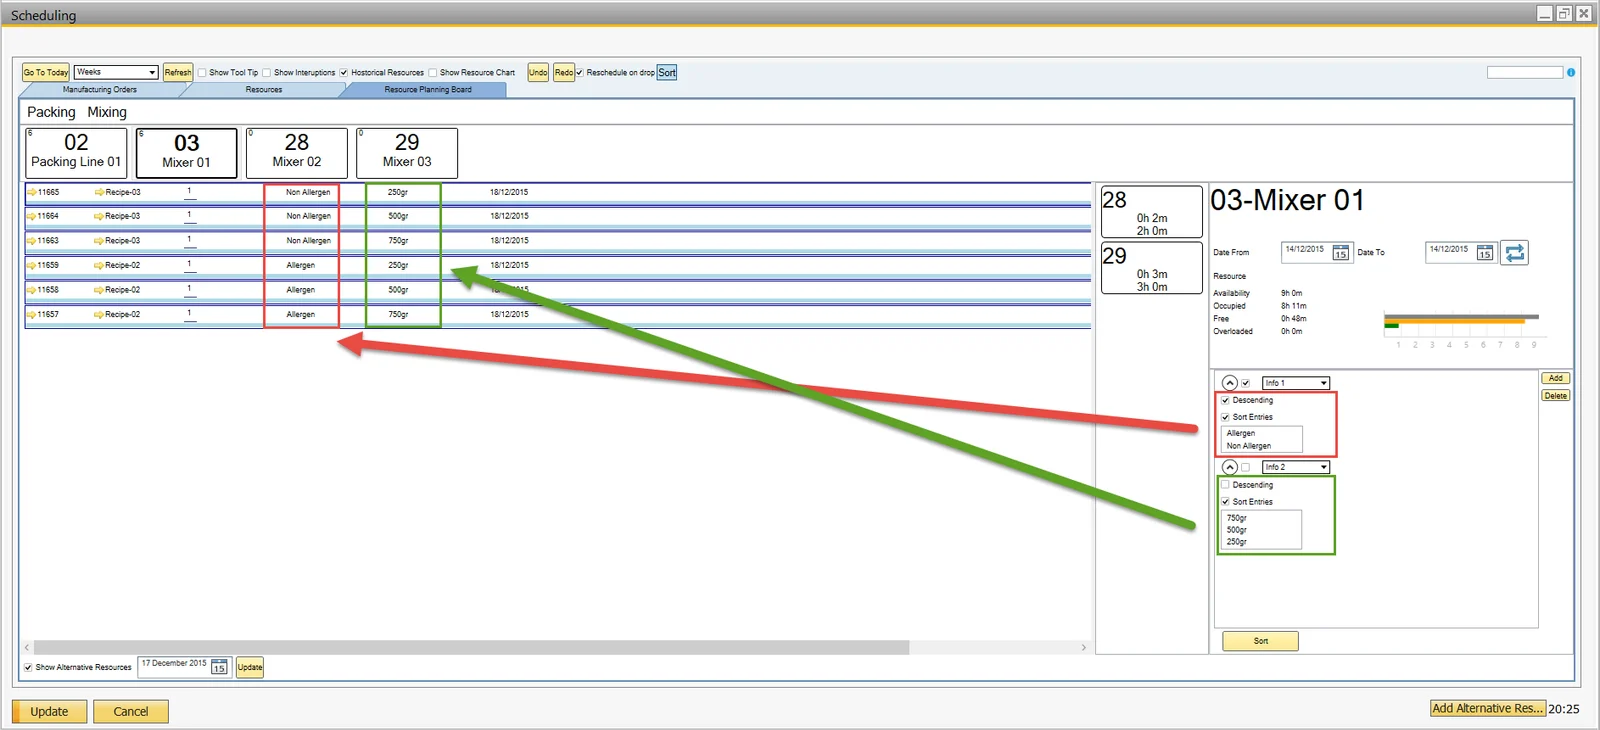Toggle checkbox next to Info 2 dropdown
This screenshot has width=1600, height=730.
click(1246, 467)
